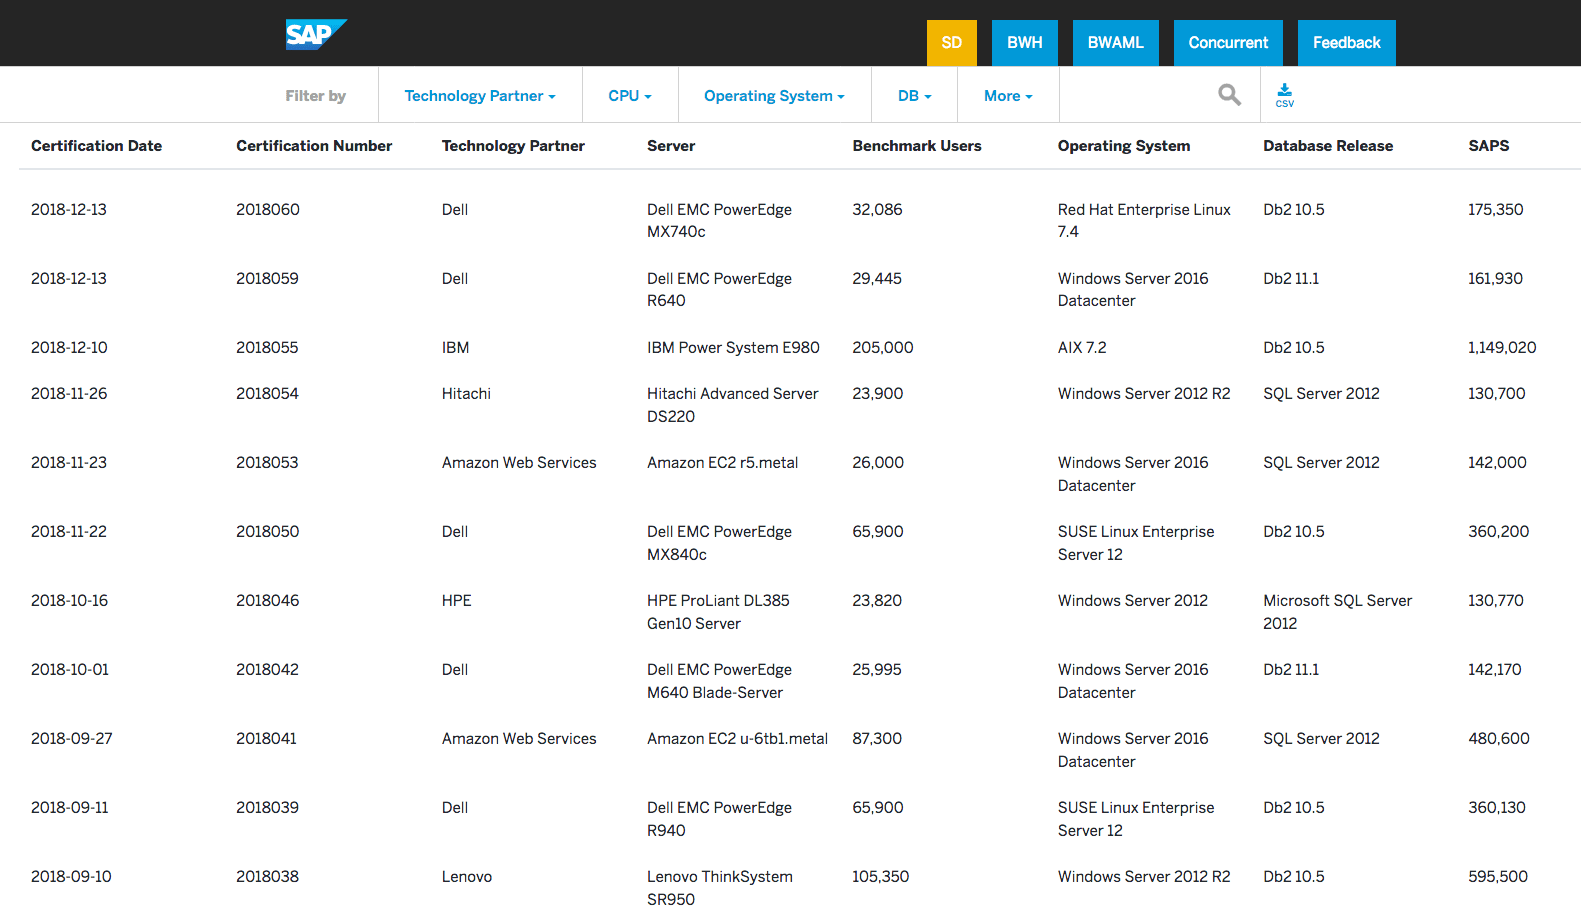Click the 595,500 SAPS value
The image size is (1581, 912).
[x=1498, y=877]
